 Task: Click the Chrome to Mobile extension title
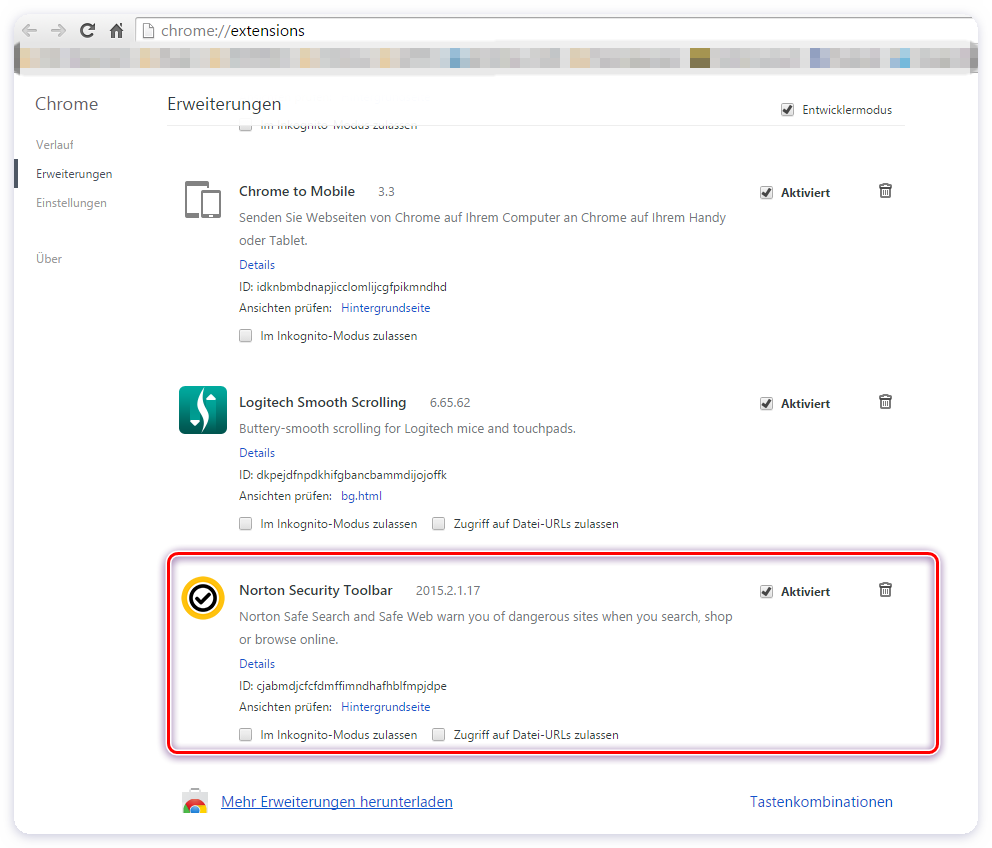click(x=297, y=191)
